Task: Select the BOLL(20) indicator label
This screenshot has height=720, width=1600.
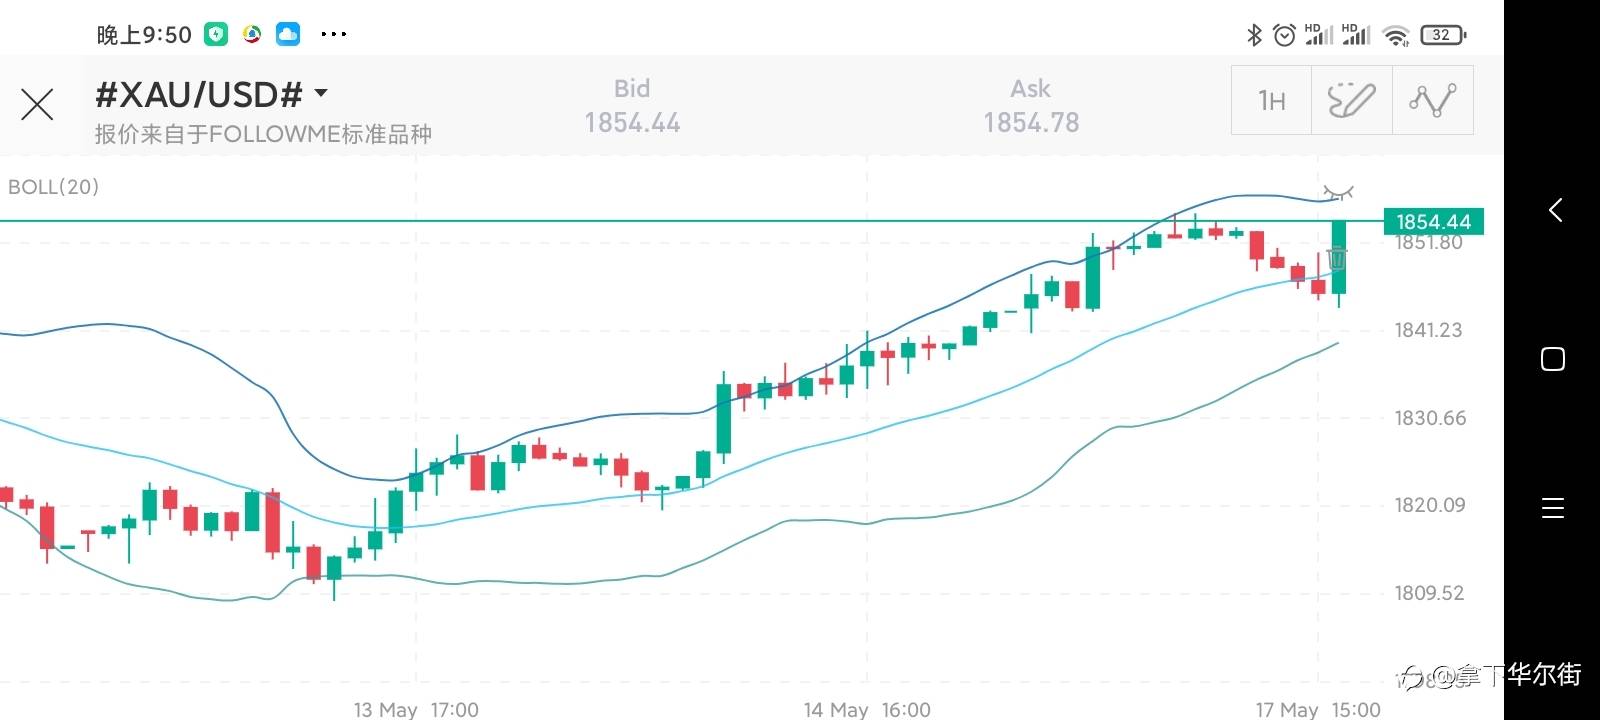Action: 54,187
